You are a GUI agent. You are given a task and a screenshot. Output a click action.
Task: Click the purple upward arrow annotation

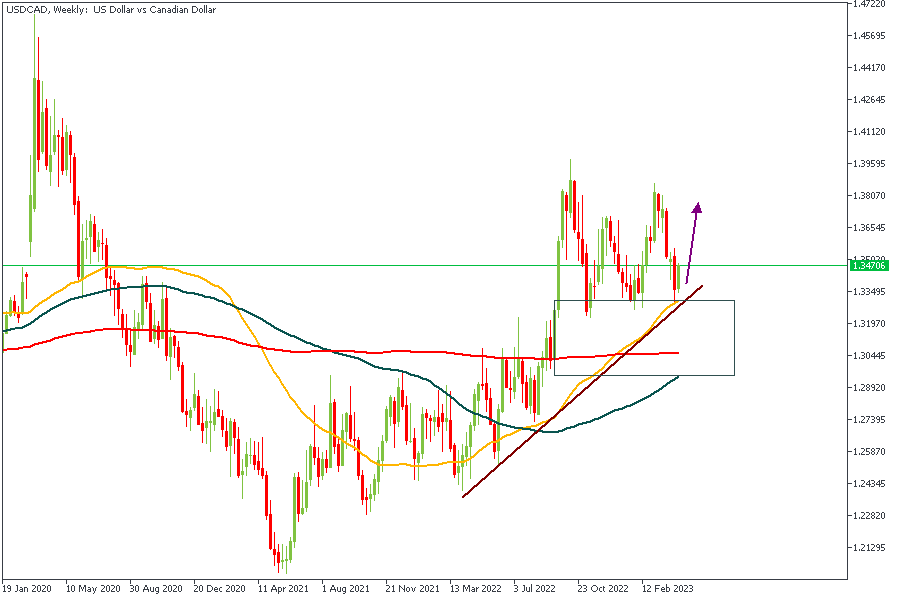click(693, 240)
